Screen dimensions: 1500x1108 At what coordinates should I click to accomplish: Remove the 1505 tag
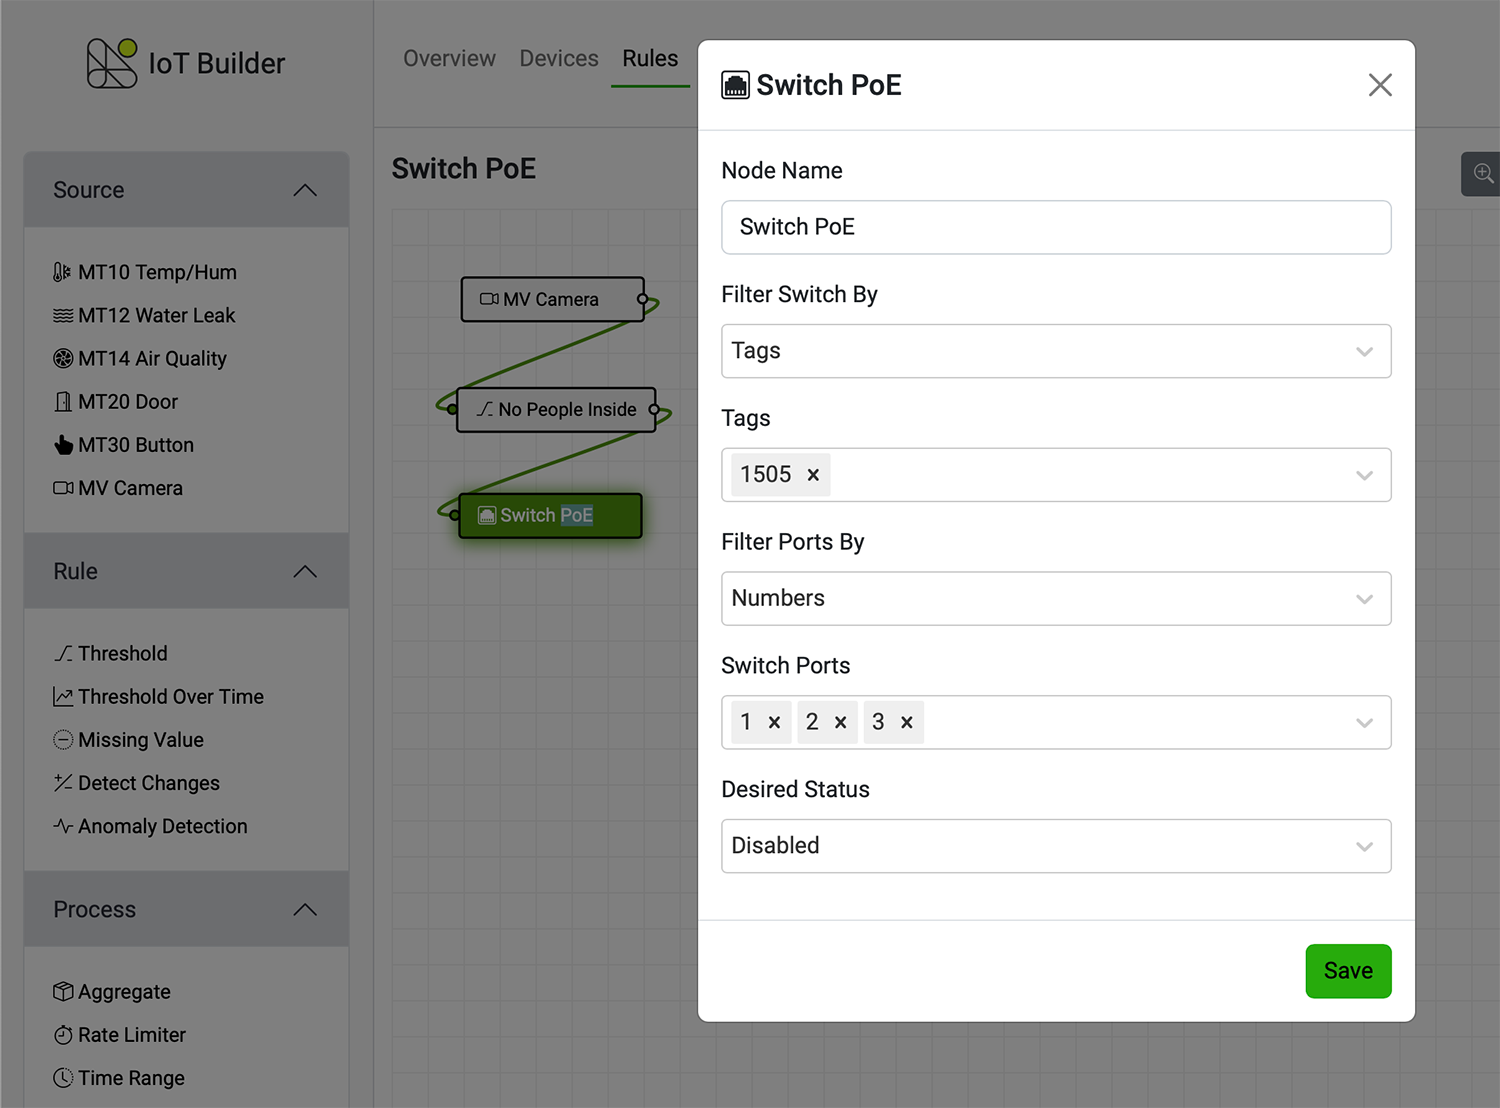click(x=813, y=474)
